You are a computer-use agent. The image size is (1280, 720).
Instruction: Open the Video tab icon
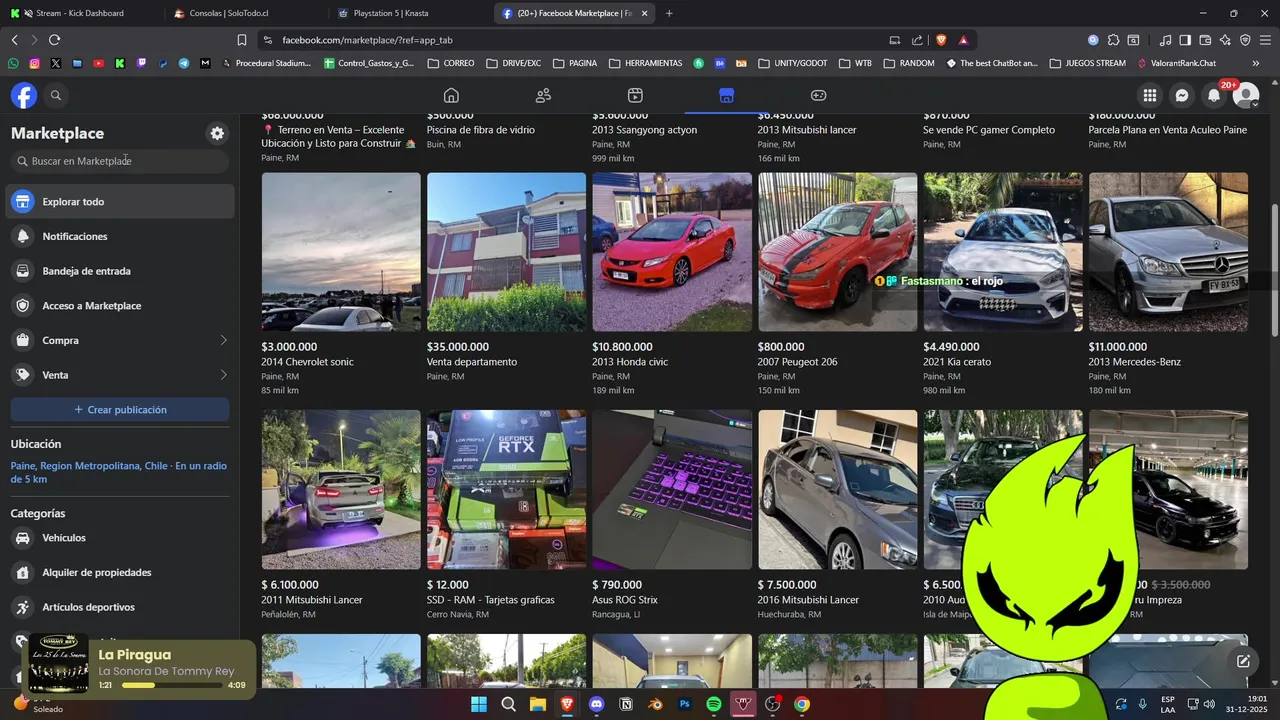tap(635, 95)
